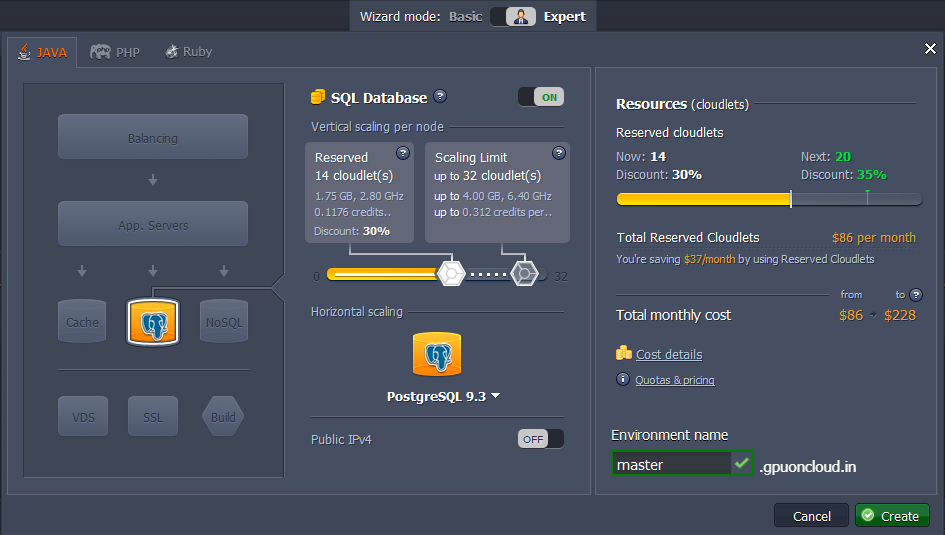Open the Cost details link
This screenshot has width=945, height=535.
[x=668, y=354]
